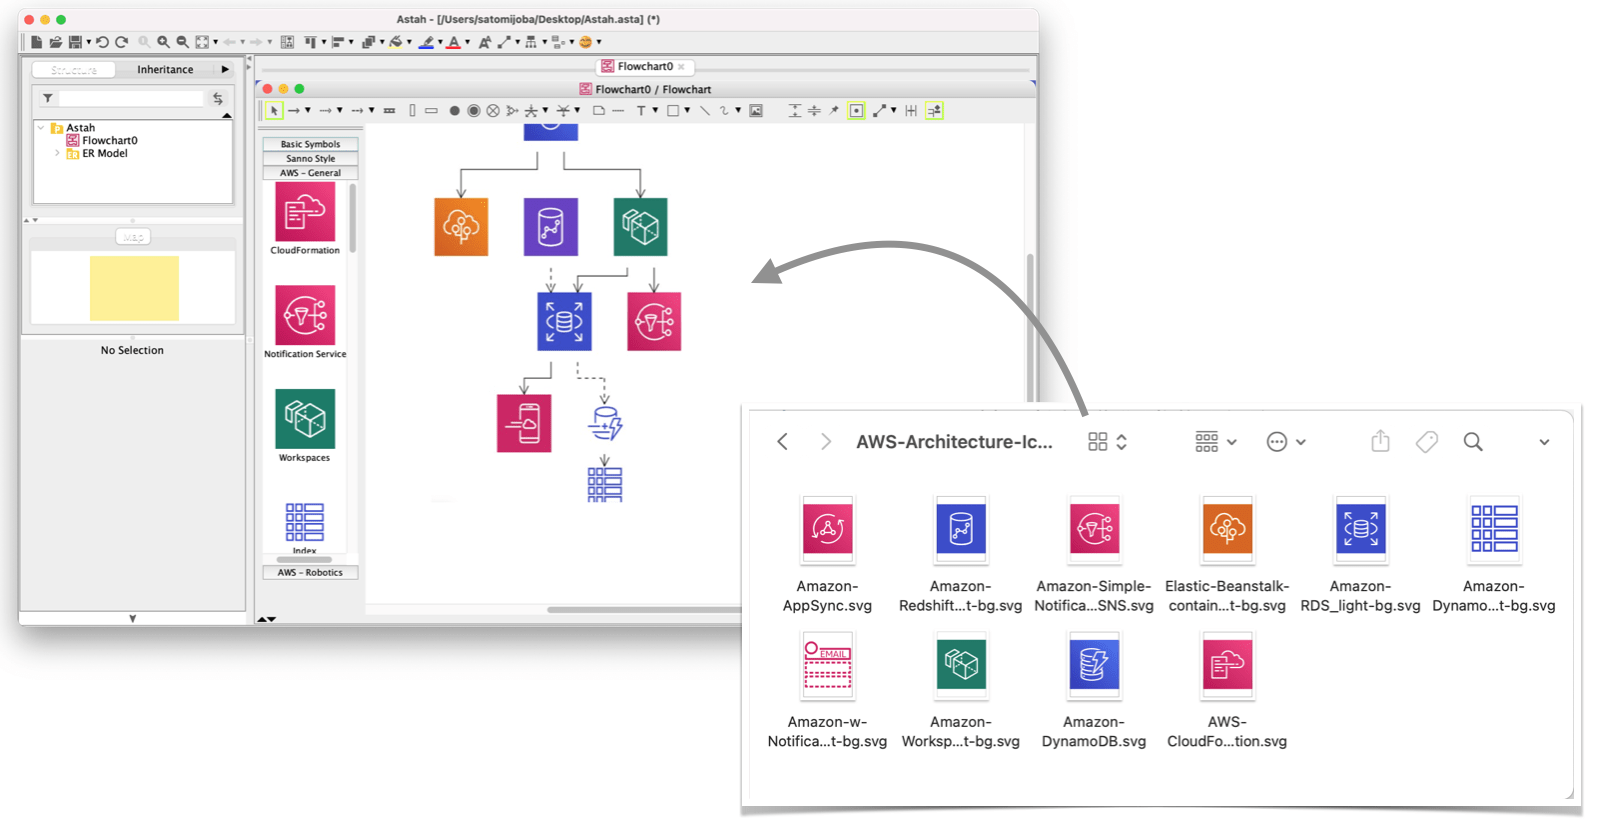Image resolution: width=1608 pixels, height=836 pixels.
Task: Click the font size A icon
Action: [485, 42]
